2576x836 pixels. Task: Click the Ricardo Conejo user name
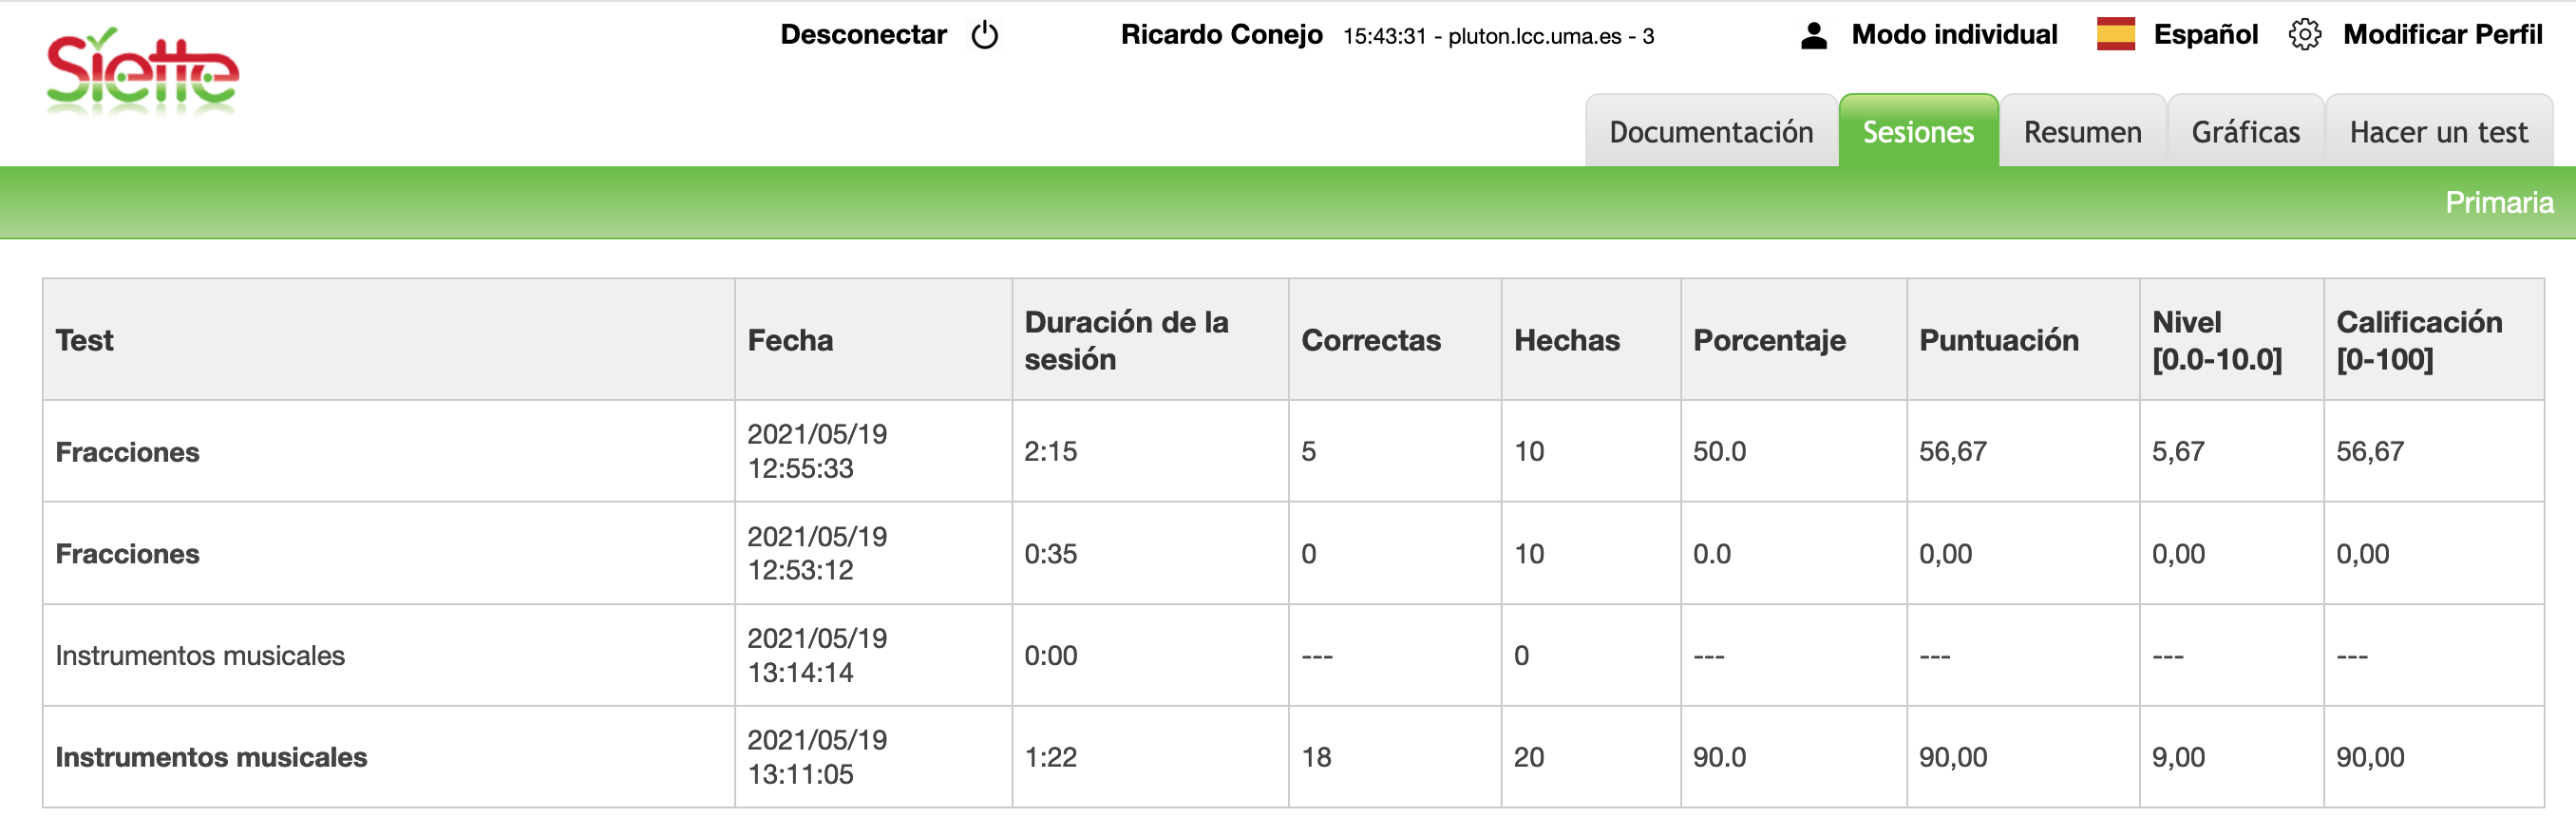coord(1221,35)
